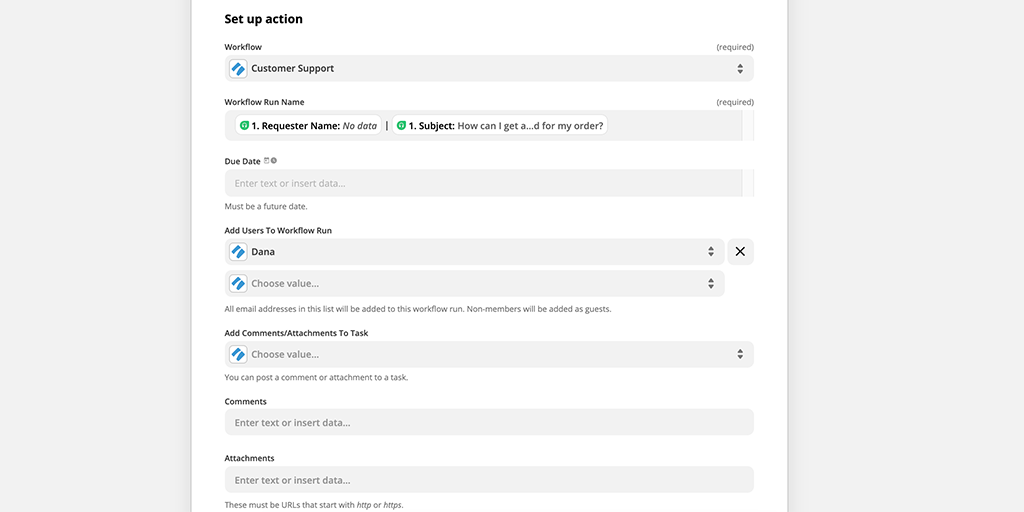Select the Customer Support workflow value

click(293, 69)
